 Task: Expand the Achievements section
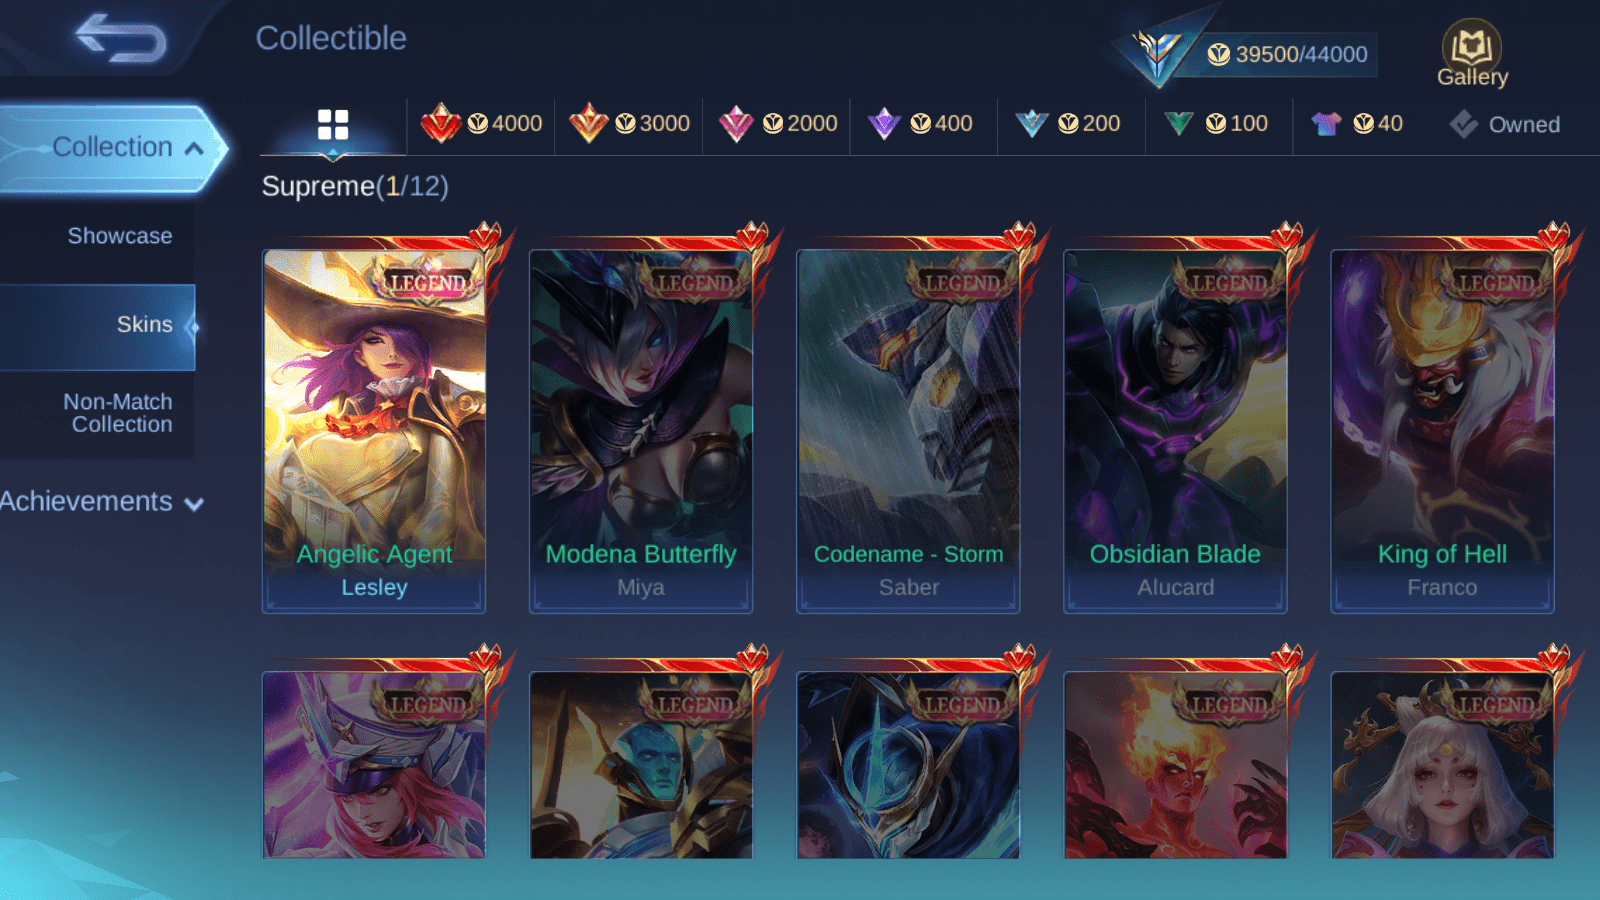tap(102, 501)
